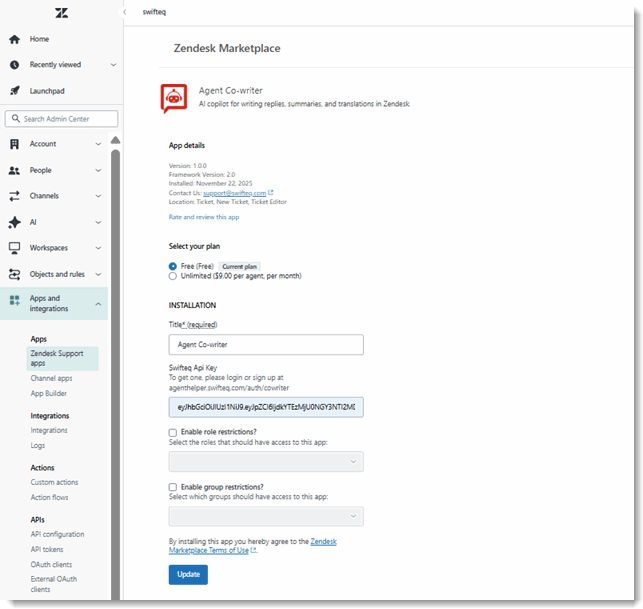643x609 pixels.
Task: Click the search magnifier icon
Action: tap(16, 119)
